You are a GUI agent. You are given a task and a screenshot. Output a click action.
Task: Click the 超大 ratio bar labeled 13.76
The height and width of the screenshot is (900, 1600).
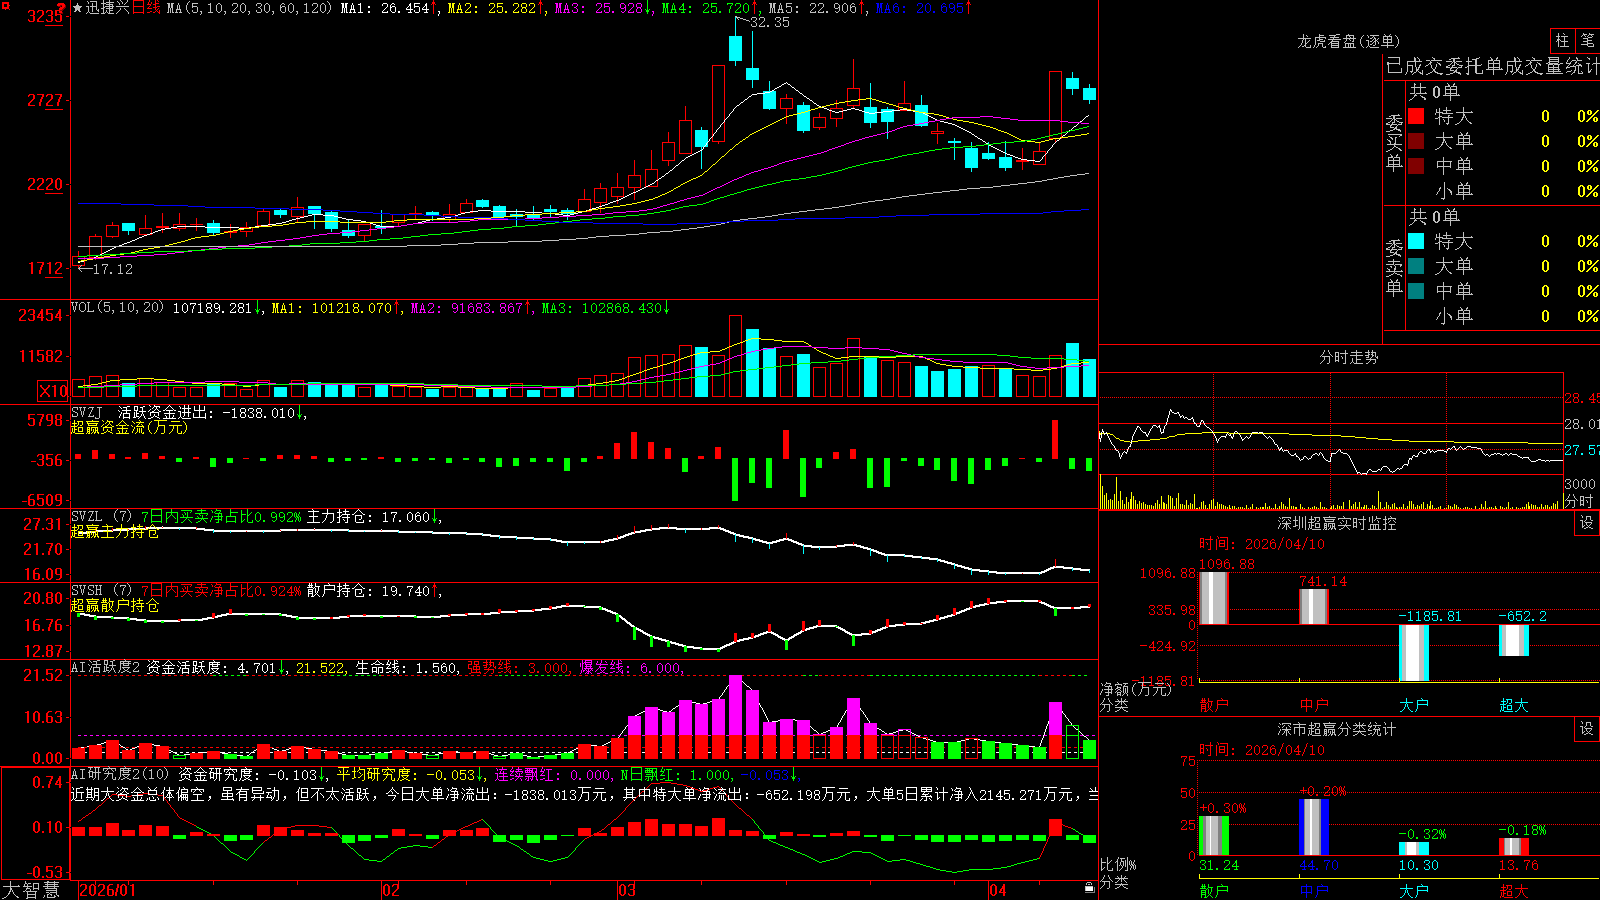[1514, 847]
